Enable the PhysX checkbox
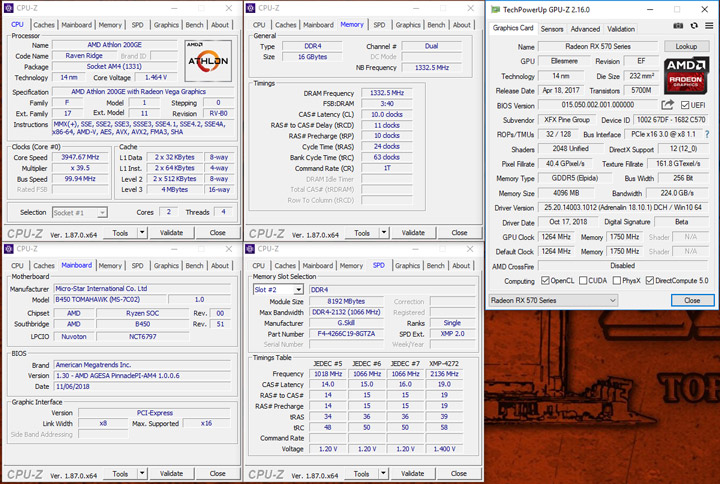Image resolution: width=720 pixels, height=484 pixels. point(617,281)
